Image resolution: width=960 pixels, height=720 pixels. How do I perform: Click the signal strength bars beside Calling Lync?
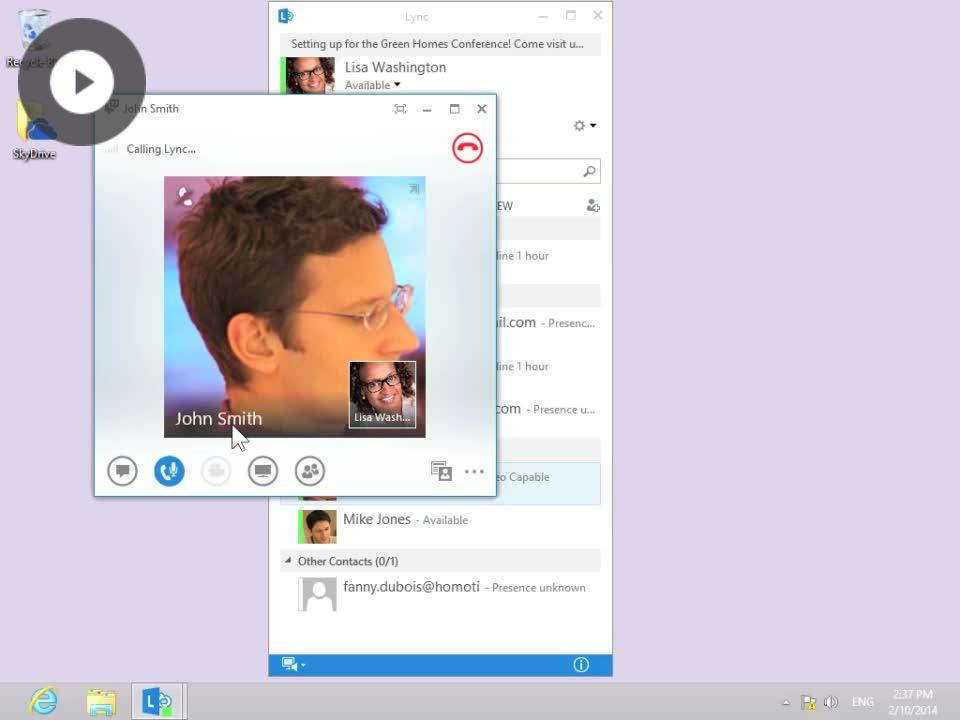point(112,149)
